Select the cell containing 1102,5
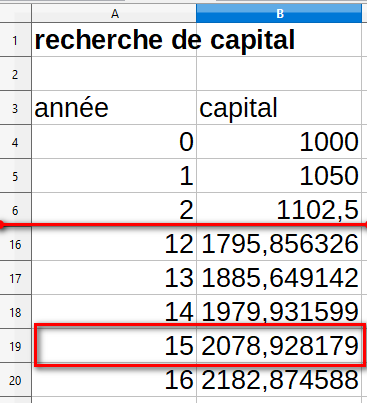367x403 pixels. [279, 209]
